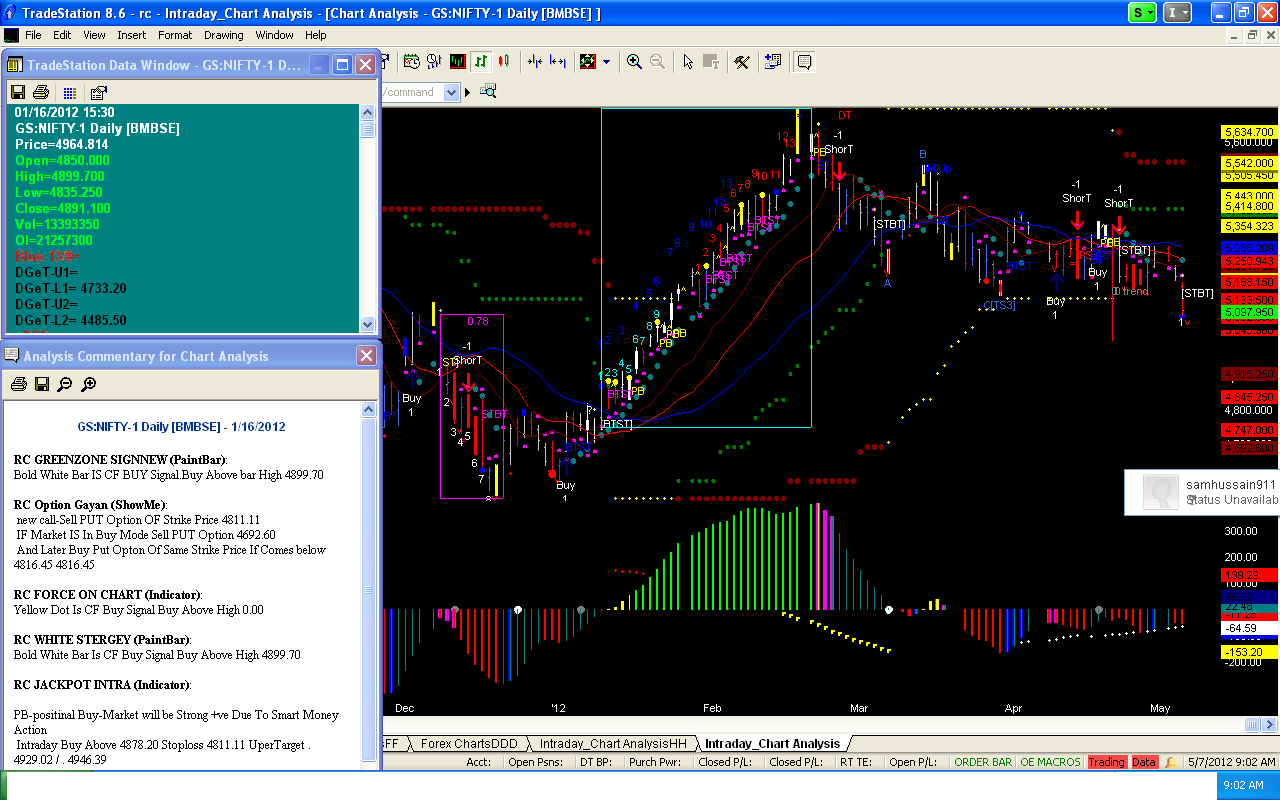
Task: Open the Window menu
Action: coord(274,35)
